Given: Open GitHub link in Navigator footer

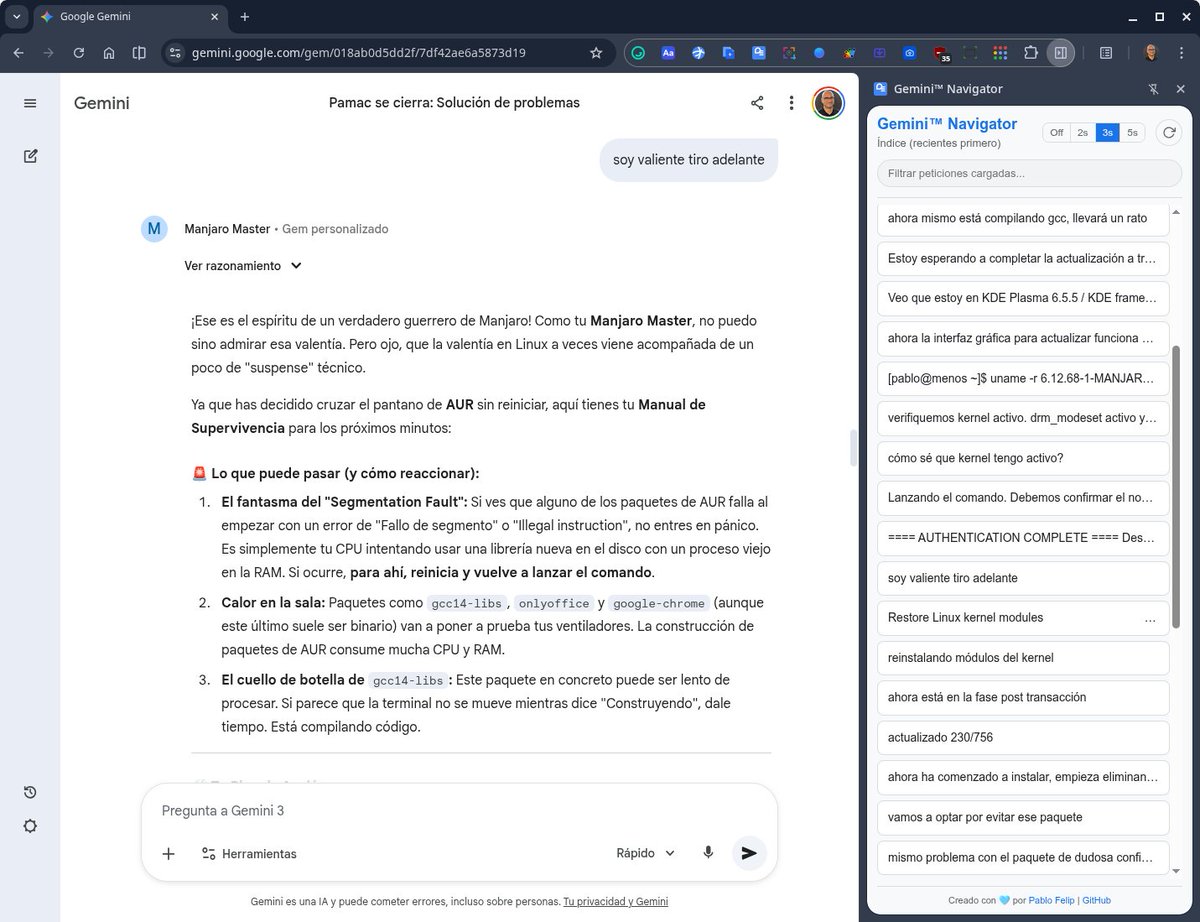Looking at the screenshot, I should point(1096,900).
